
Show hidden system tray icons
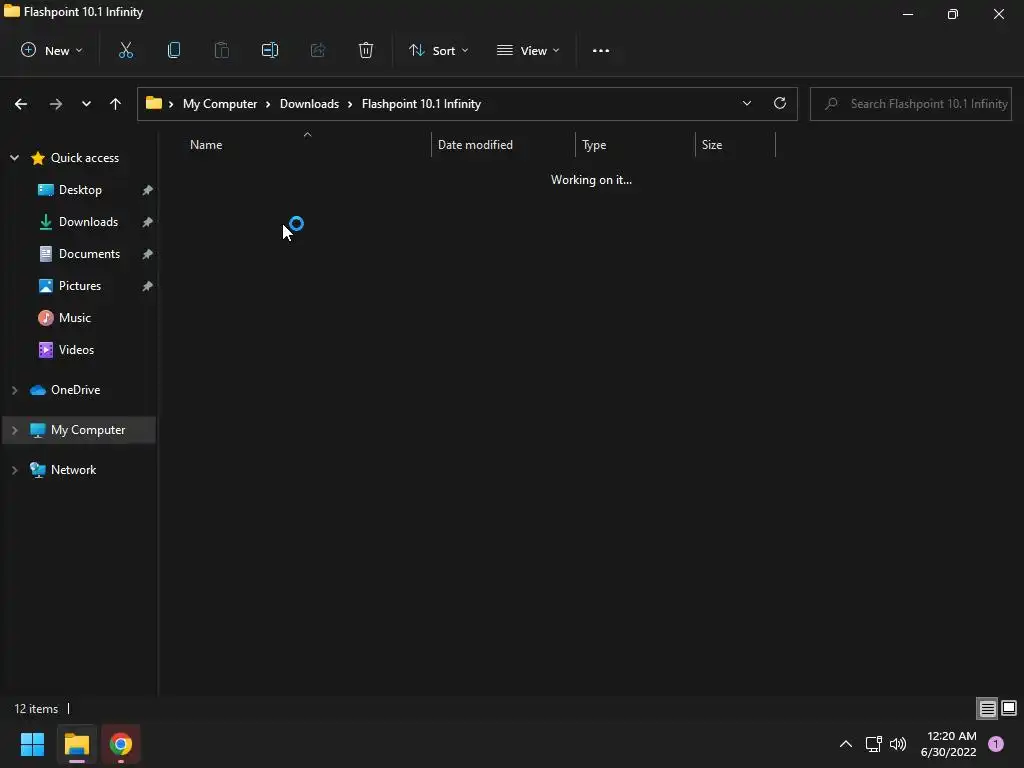[x=846, y=744]
